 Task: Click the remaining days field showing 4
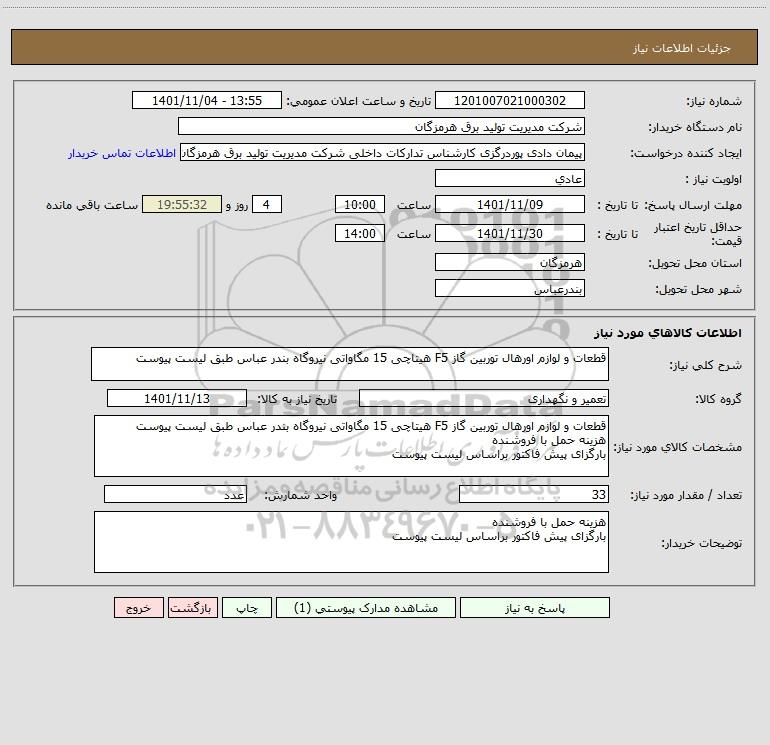click(267, 205)
